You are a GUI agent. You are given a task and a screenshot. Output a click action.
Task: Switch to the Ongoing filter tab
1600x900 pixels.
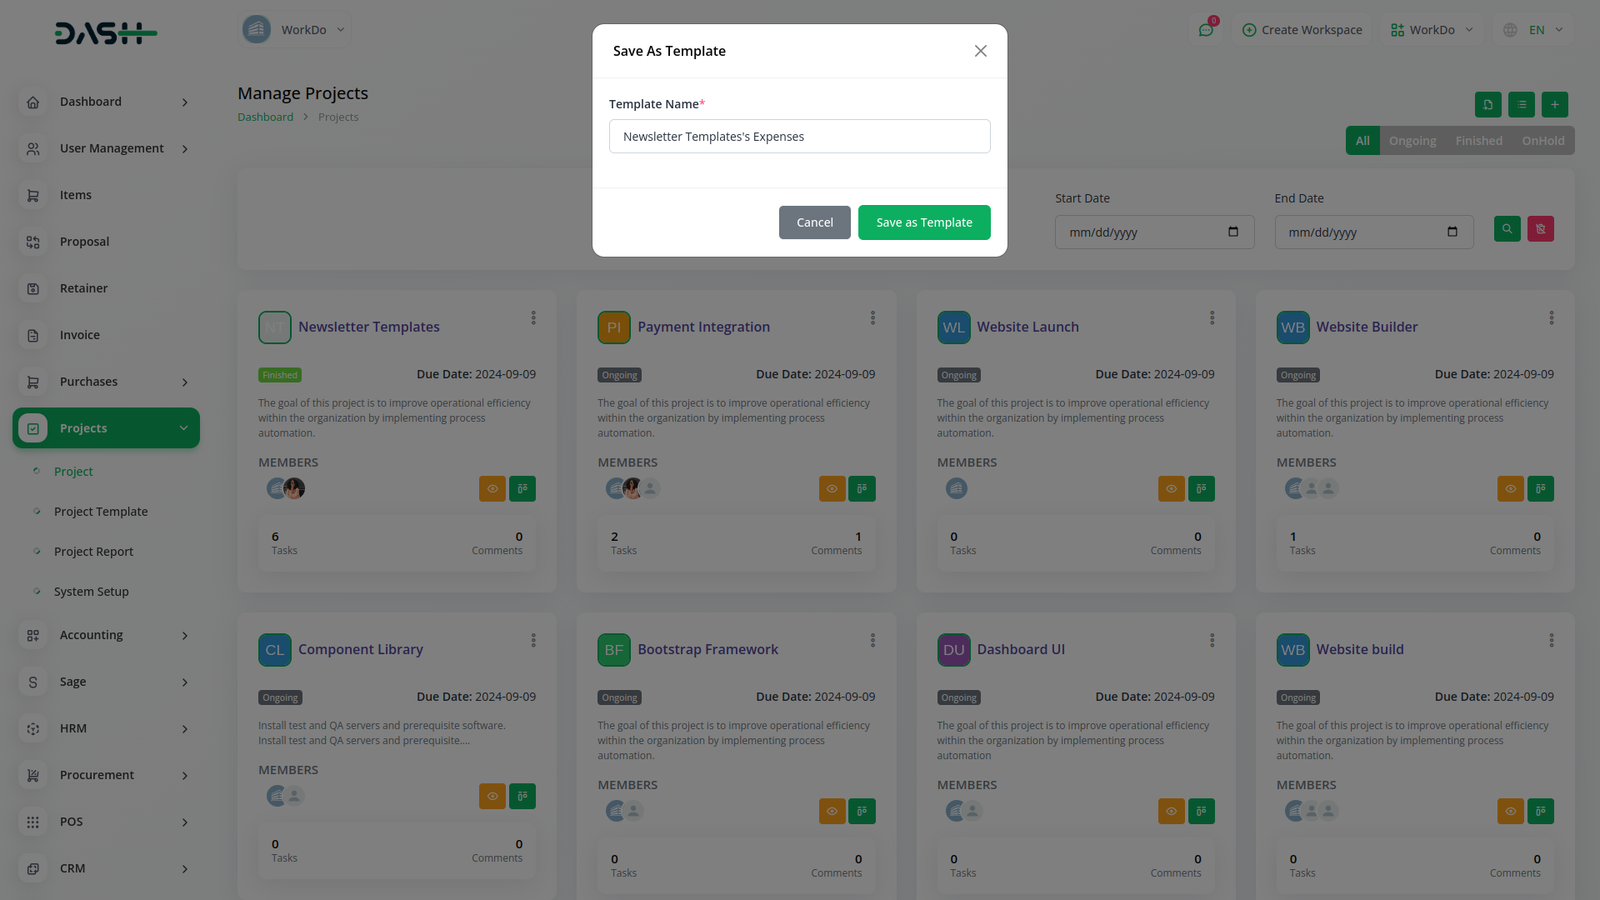1412,141
